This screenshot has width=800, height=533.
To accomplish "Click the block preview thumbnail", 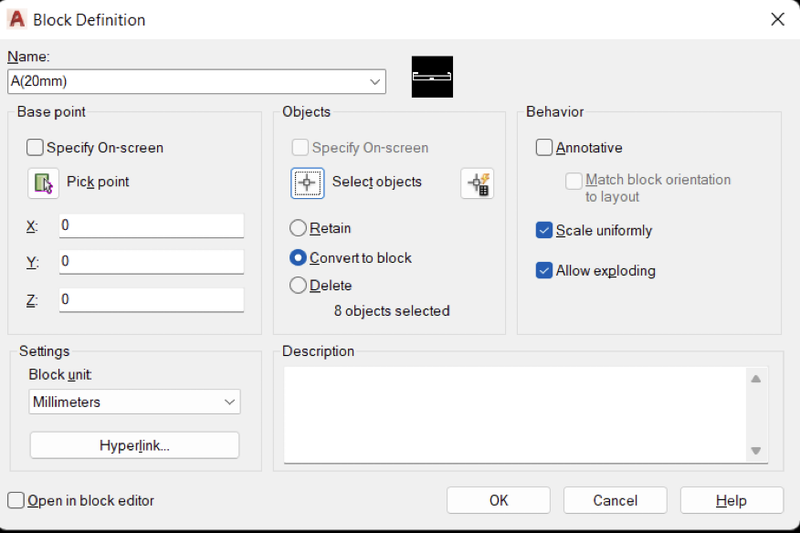I will coord(432,77).
